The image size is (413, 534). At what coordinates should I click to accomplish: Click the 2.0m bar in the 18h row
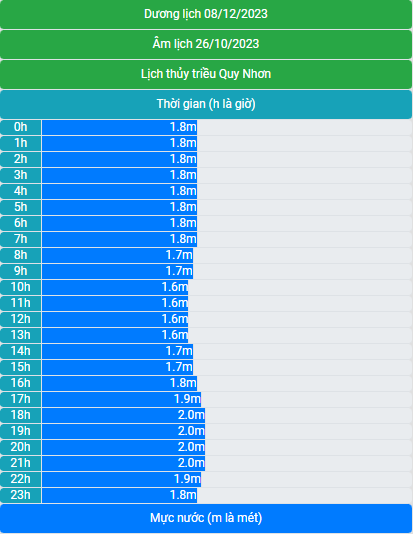[x=124, y=415]
